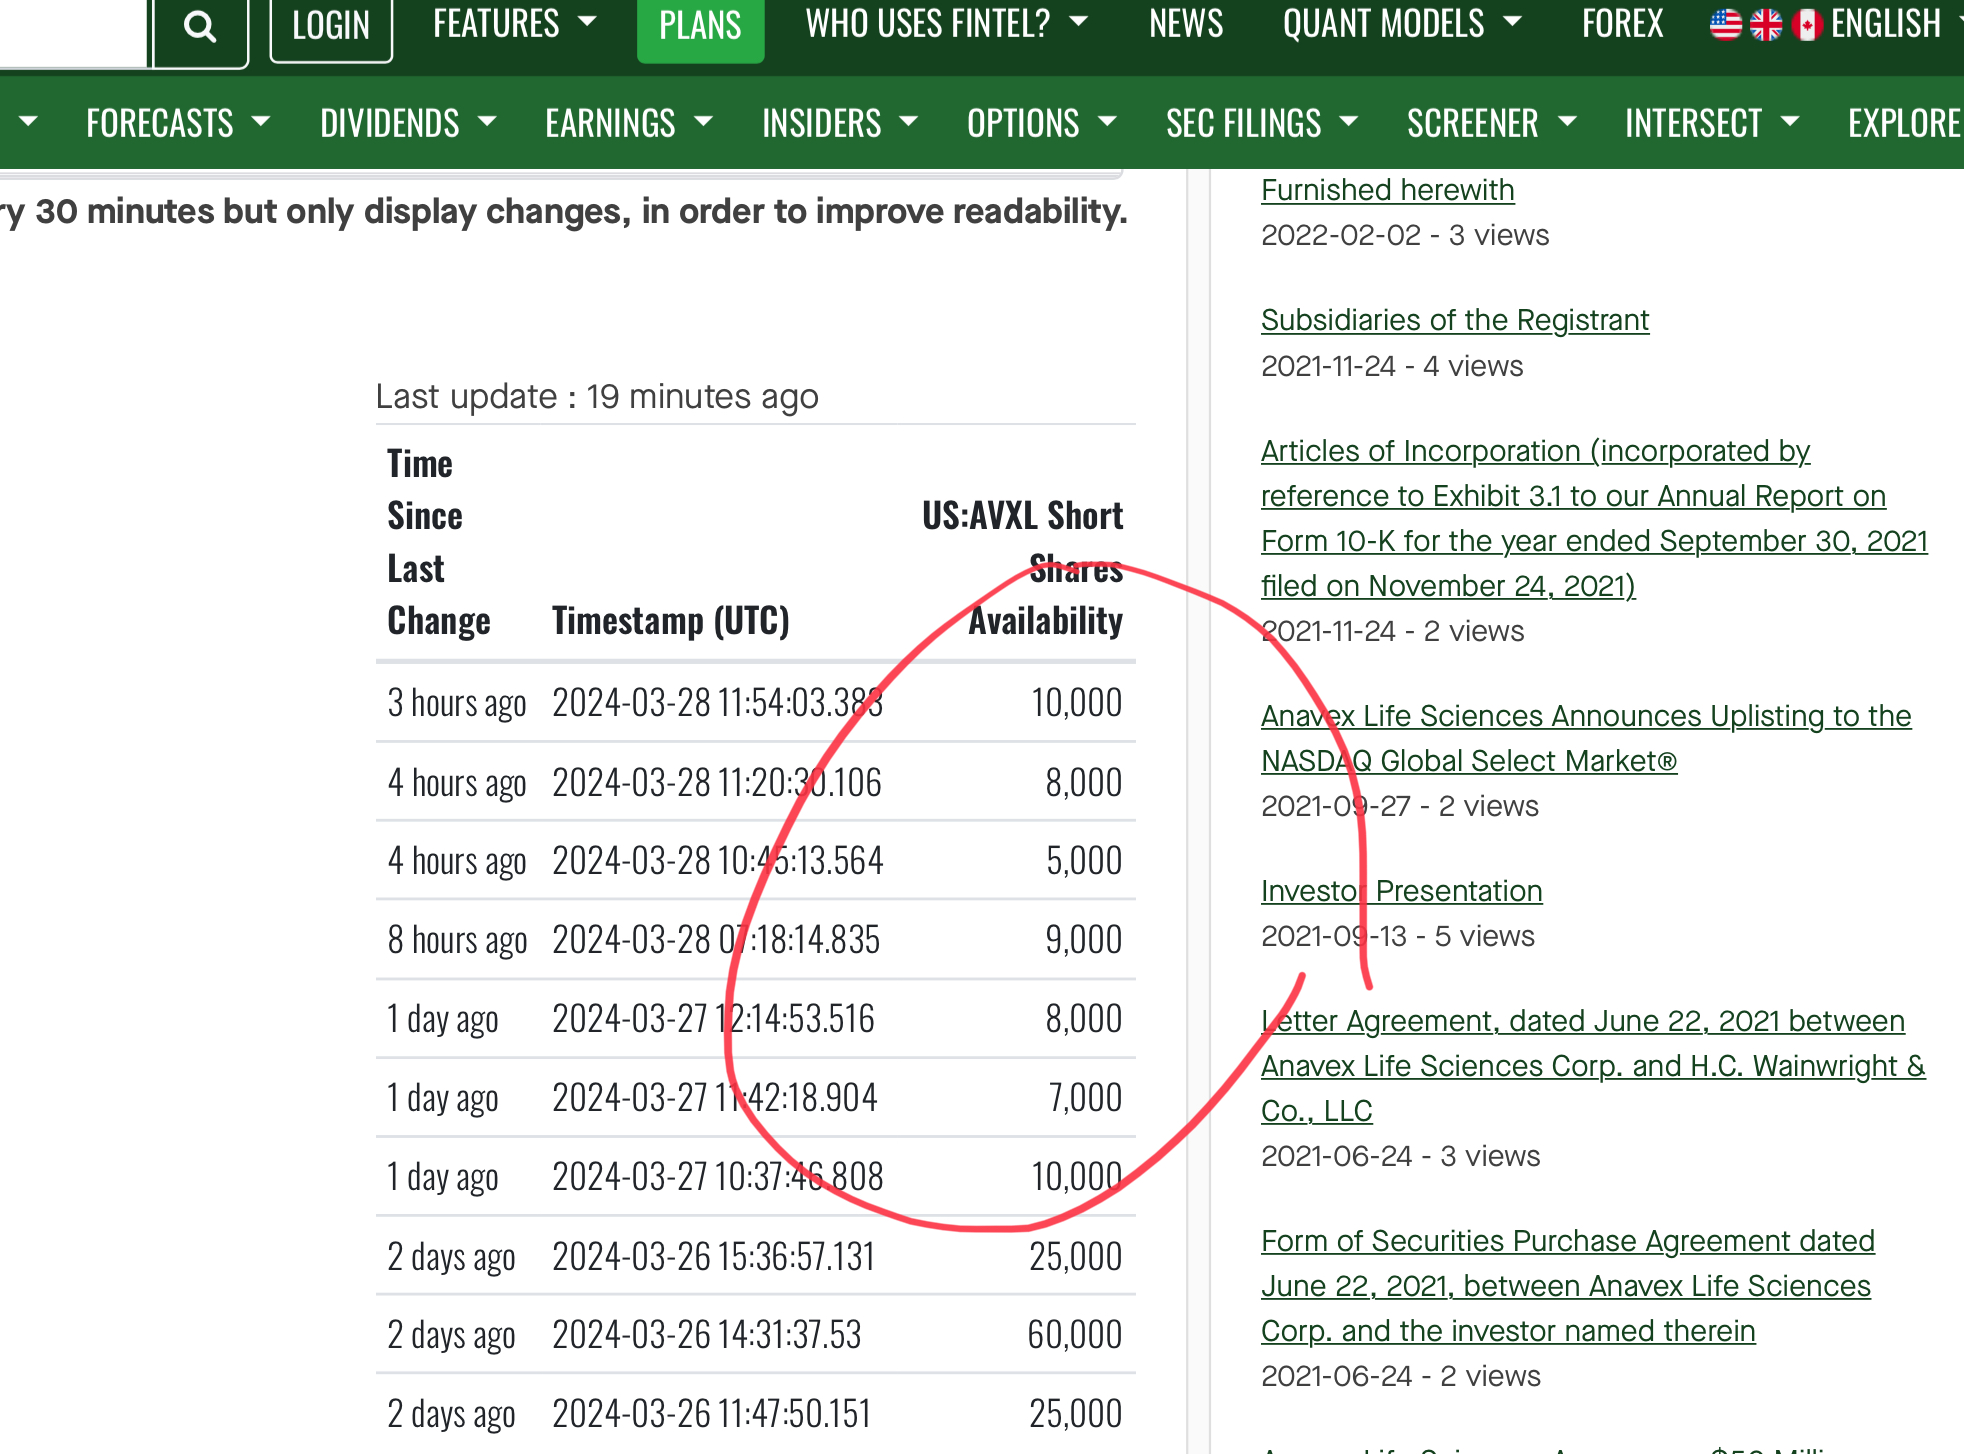
Task: Open the SEC FILINGS menu
Action: pos(1262,123)
